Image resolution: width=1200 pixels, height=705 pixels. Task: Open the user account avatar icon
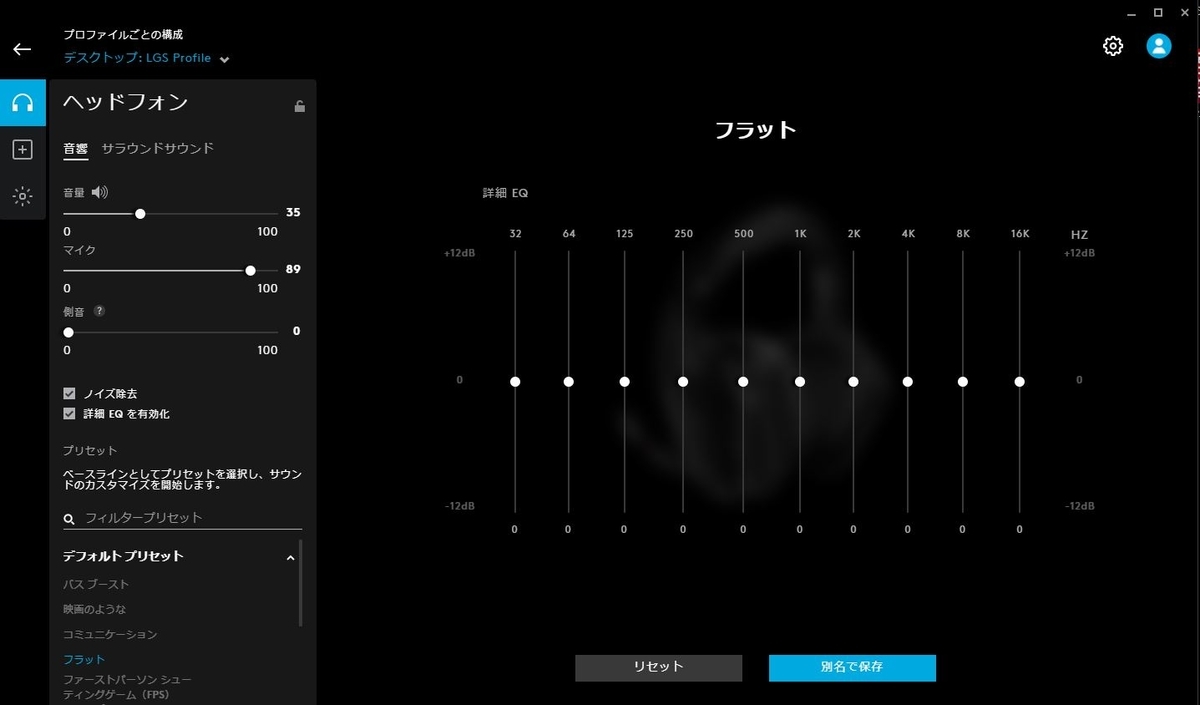pos(1159,46)
